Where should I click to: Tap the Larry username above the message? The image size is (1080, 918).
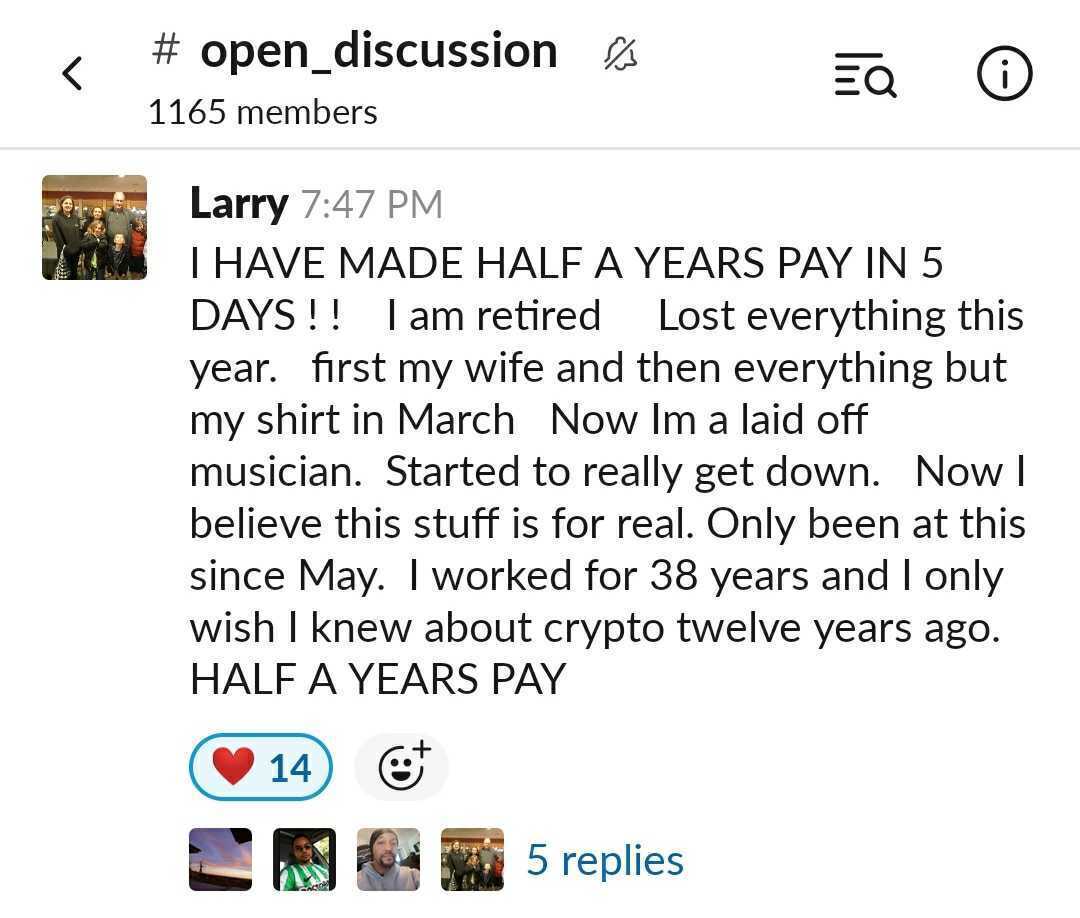tap(238, 204)
